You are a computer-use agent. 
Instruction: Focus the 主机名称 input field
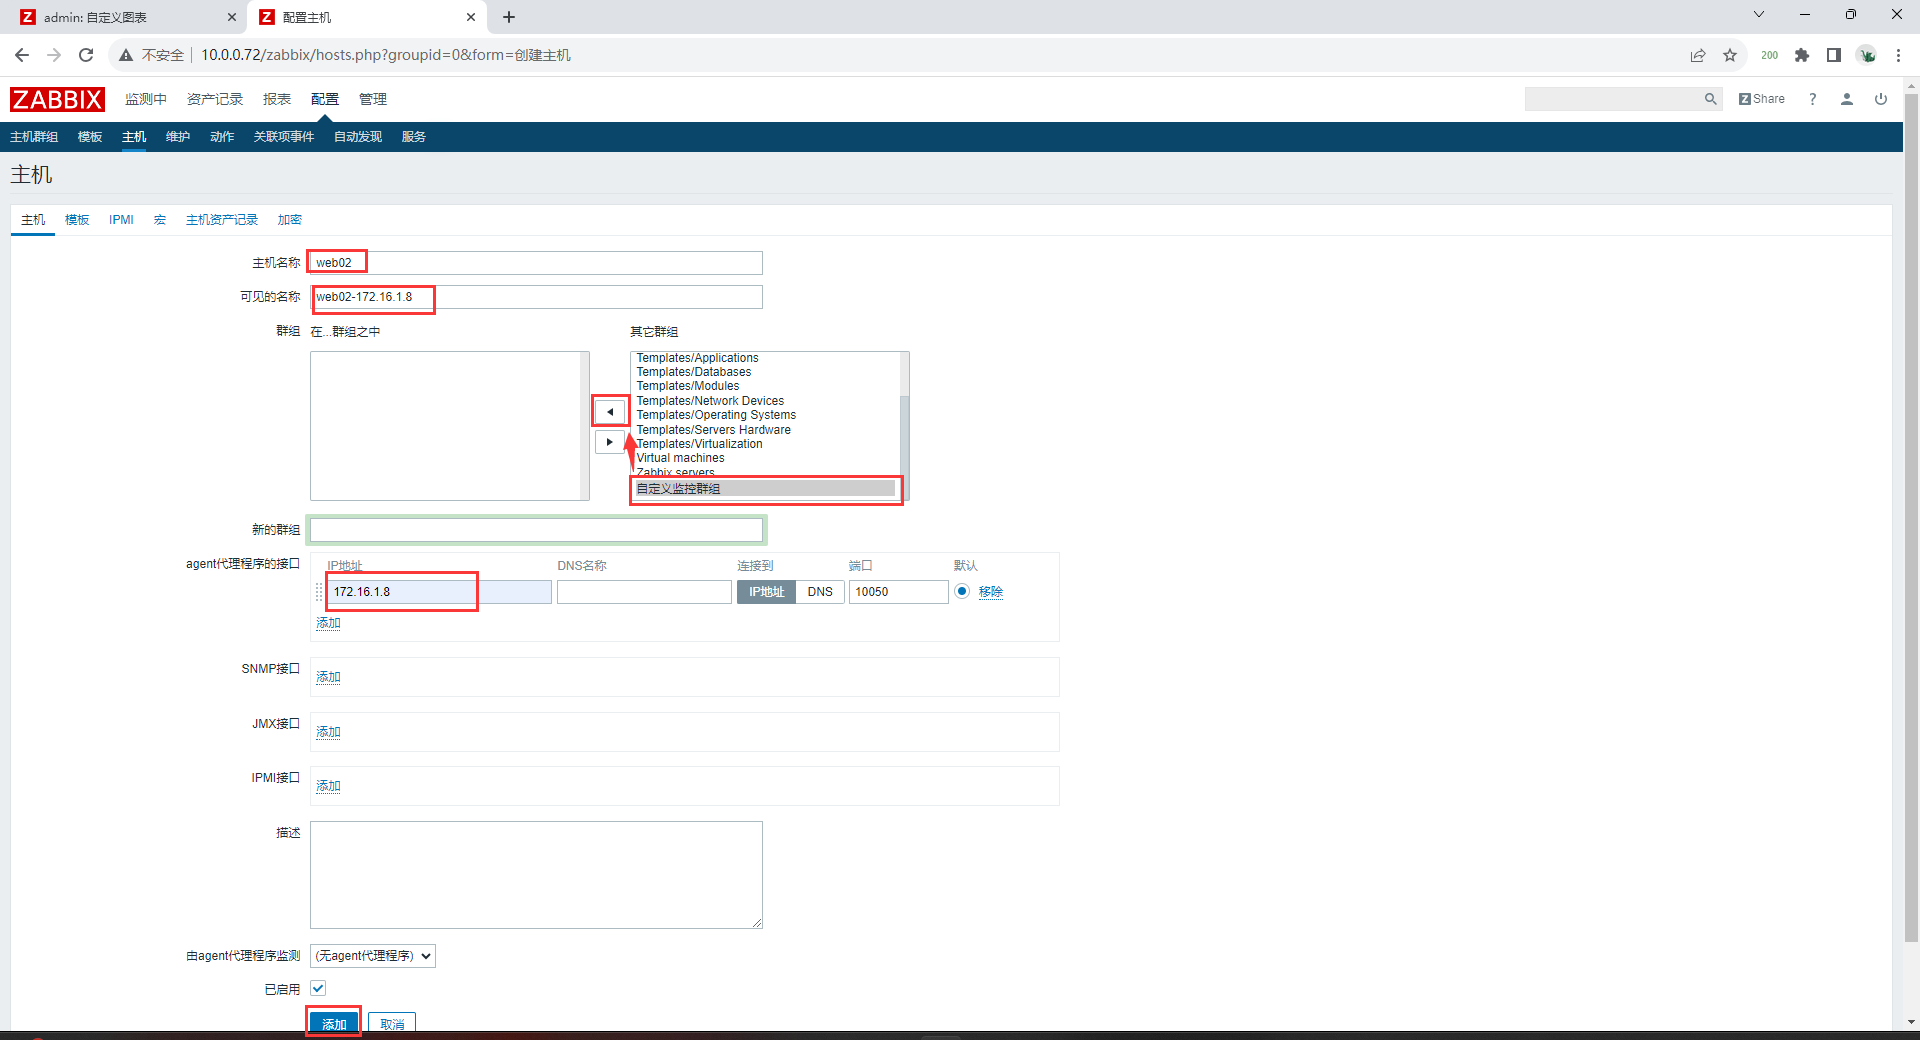coord(536,263)
